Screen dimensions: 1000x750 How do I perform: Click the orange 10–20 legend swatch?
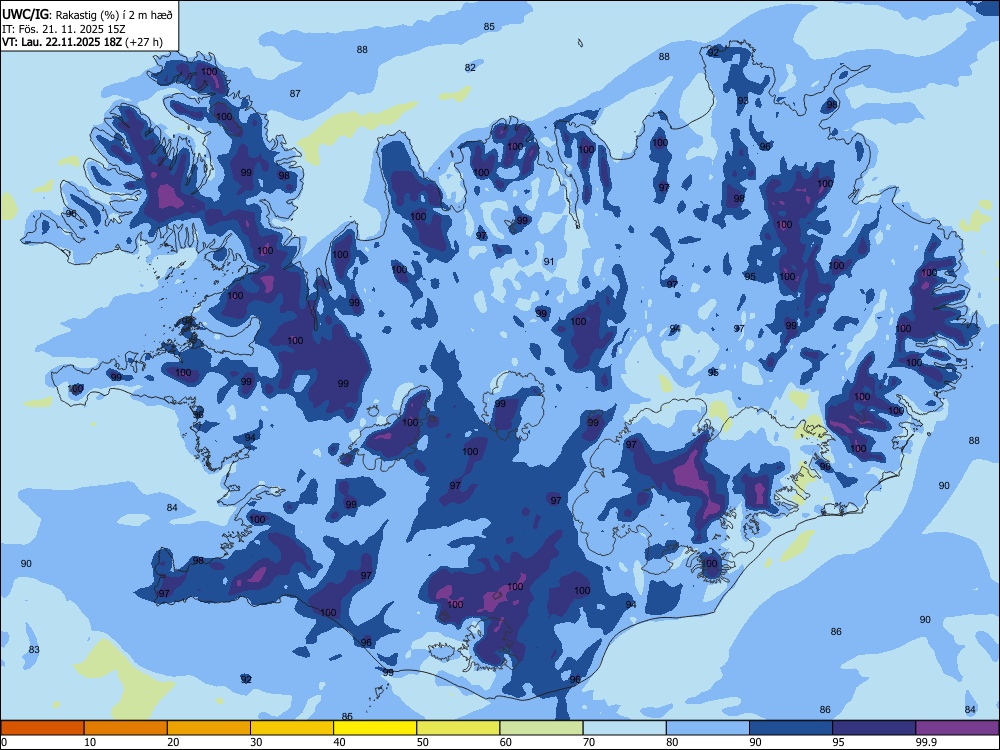pos(126,728)
